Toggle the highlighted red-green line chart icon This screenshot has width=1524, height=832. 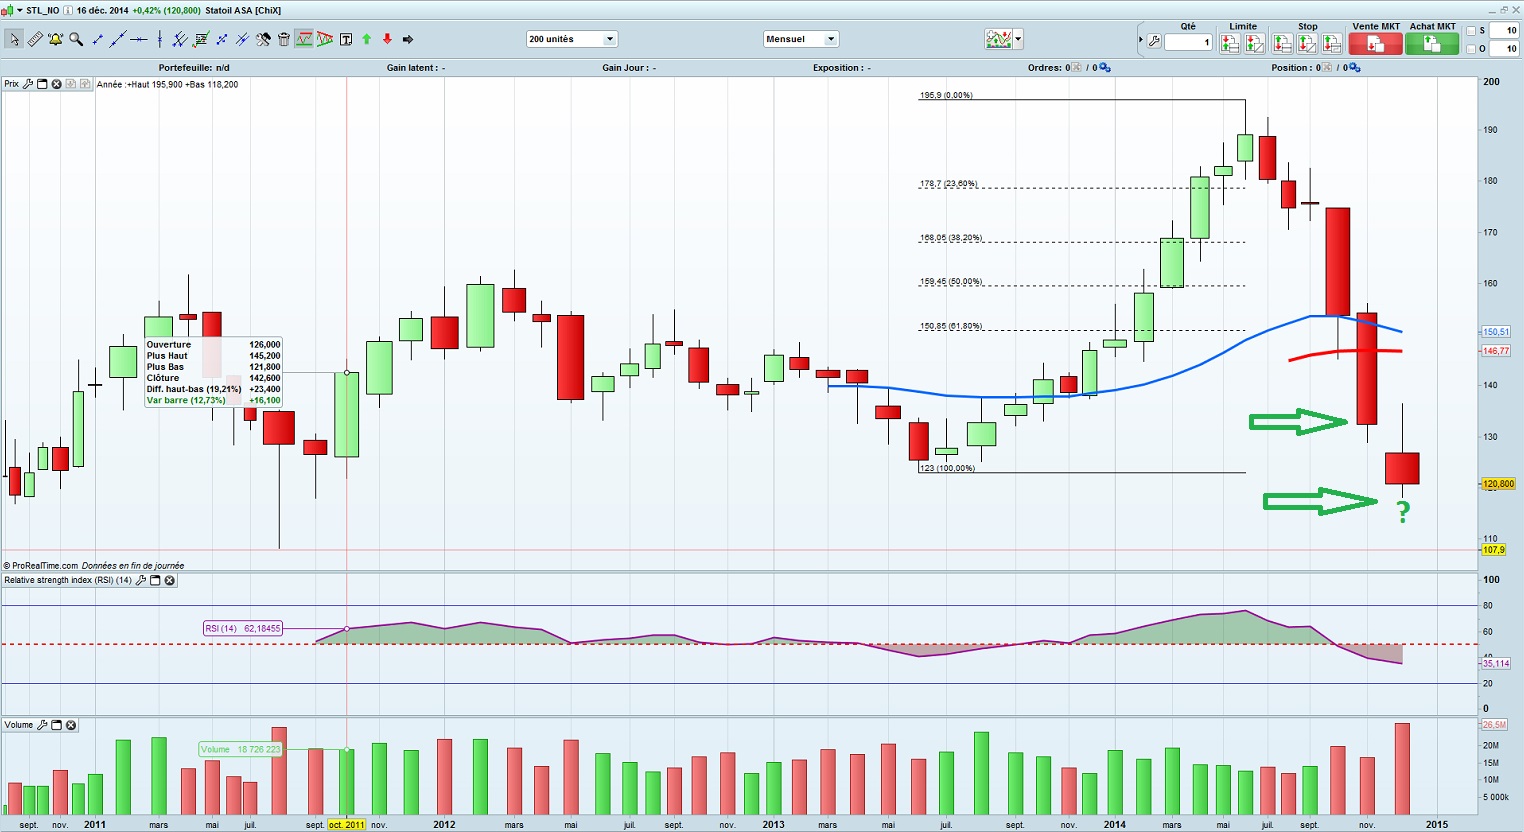(304, 39)
